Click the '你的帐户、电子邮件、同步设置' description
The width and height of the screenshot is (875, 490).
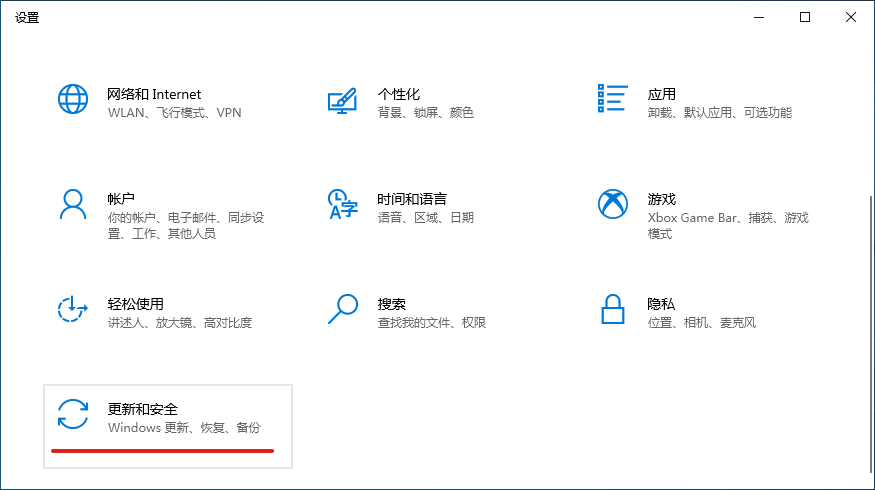tap(186, 225)
